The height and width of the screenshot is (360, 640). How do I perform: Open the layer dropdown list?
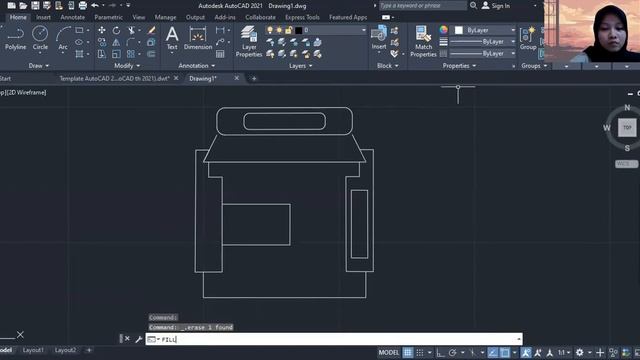click(364, 30)
